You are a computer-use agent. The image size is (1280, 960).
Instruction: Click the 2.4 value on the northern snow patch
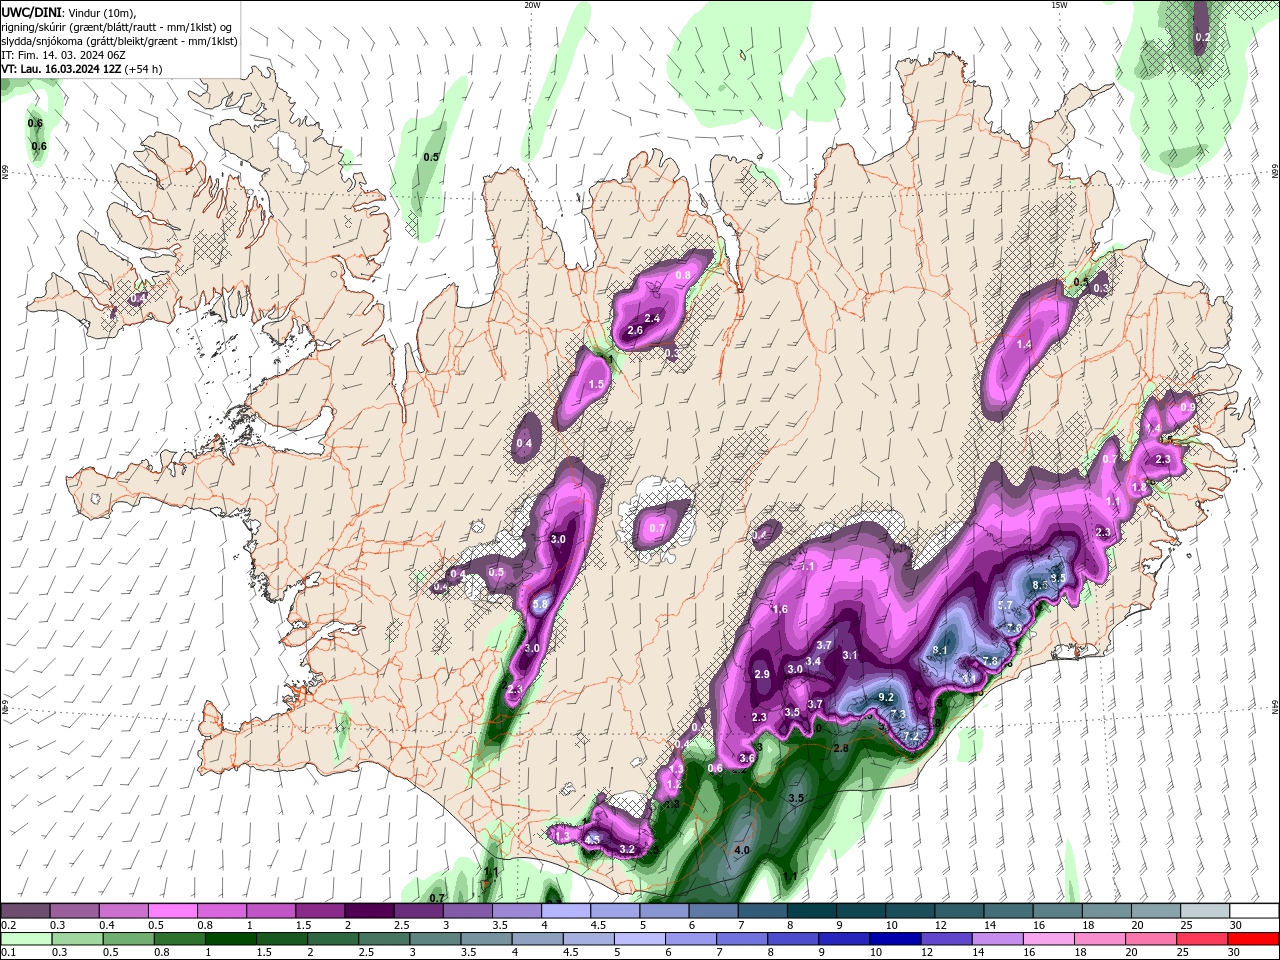tap(653, 318)
